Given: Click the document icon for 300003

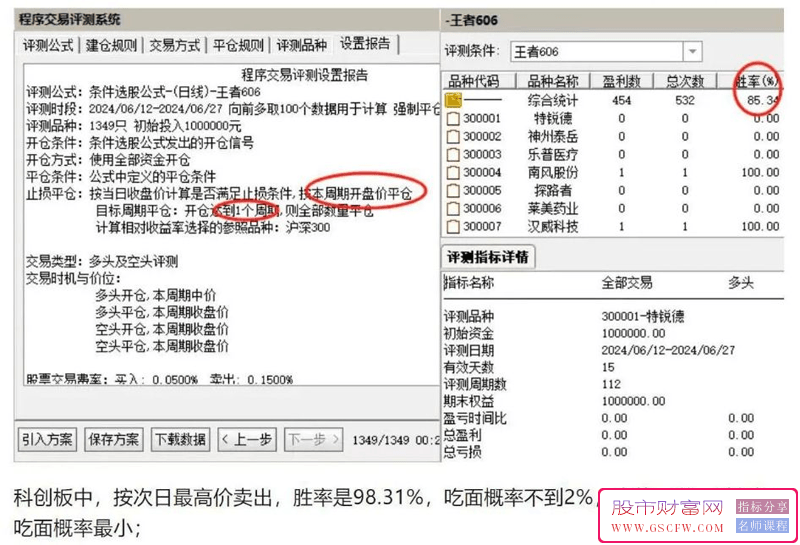Looking at the screenshot, I should (453, 155).
